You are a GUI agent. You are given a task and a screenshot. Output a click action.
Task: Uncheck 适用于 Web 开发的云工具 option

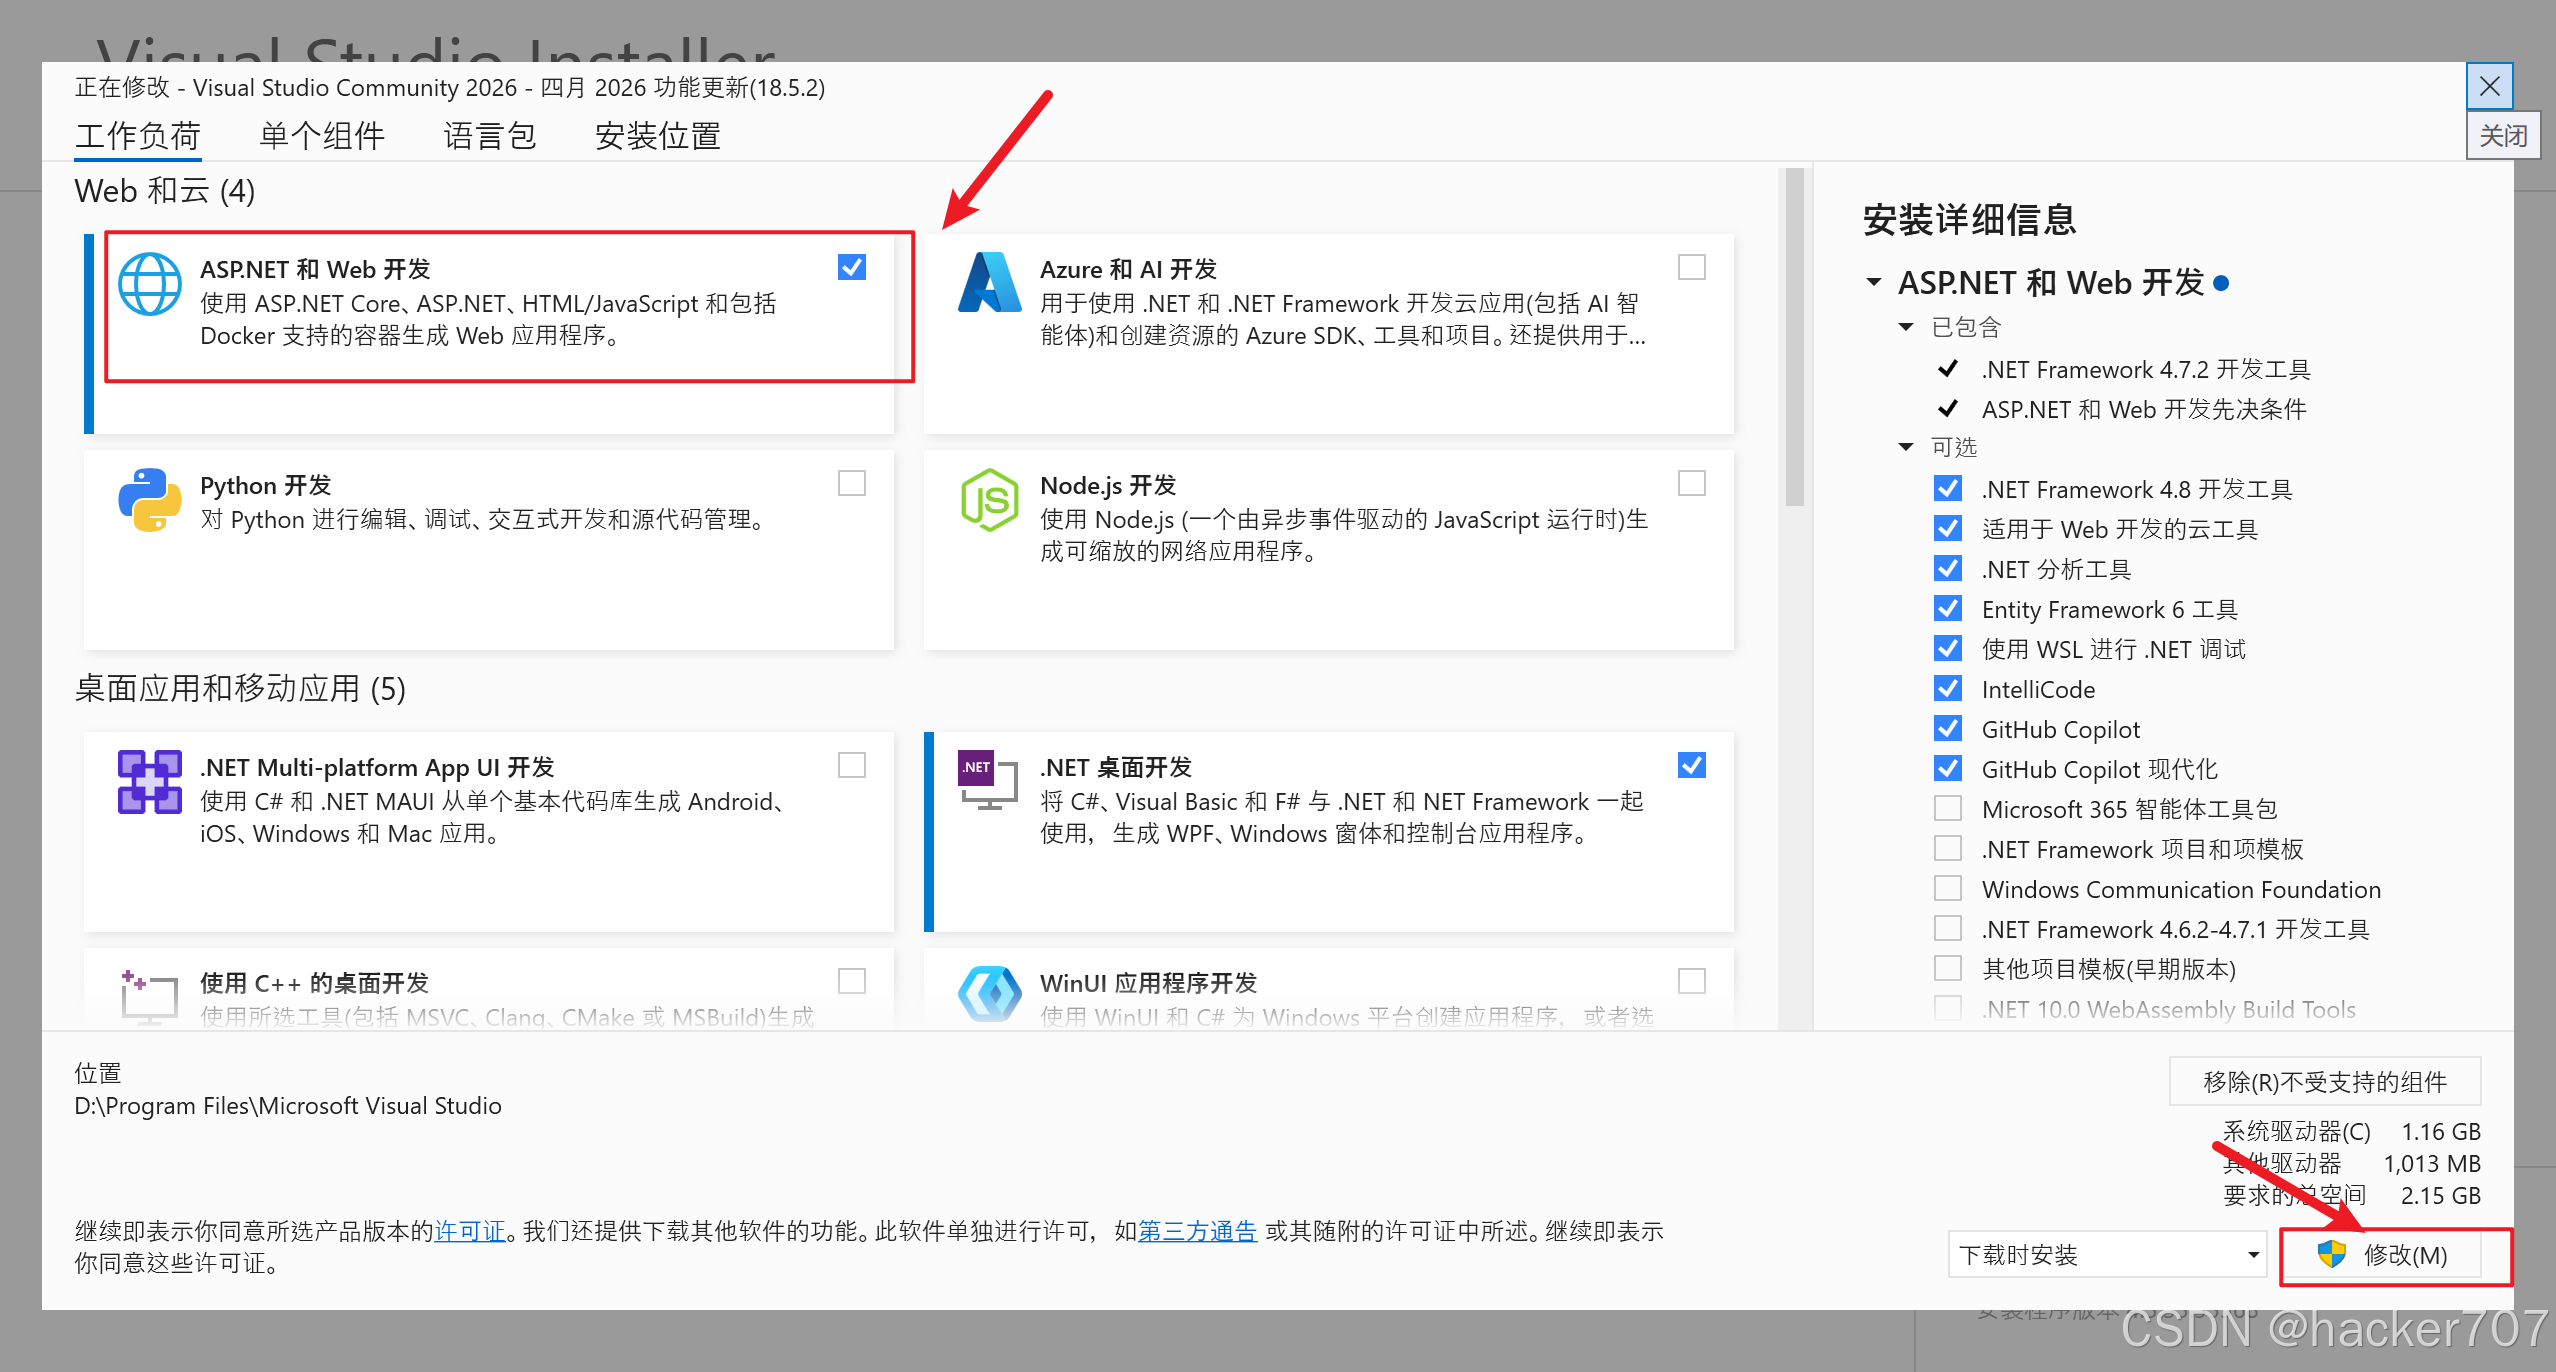[x=1948, y=528]
